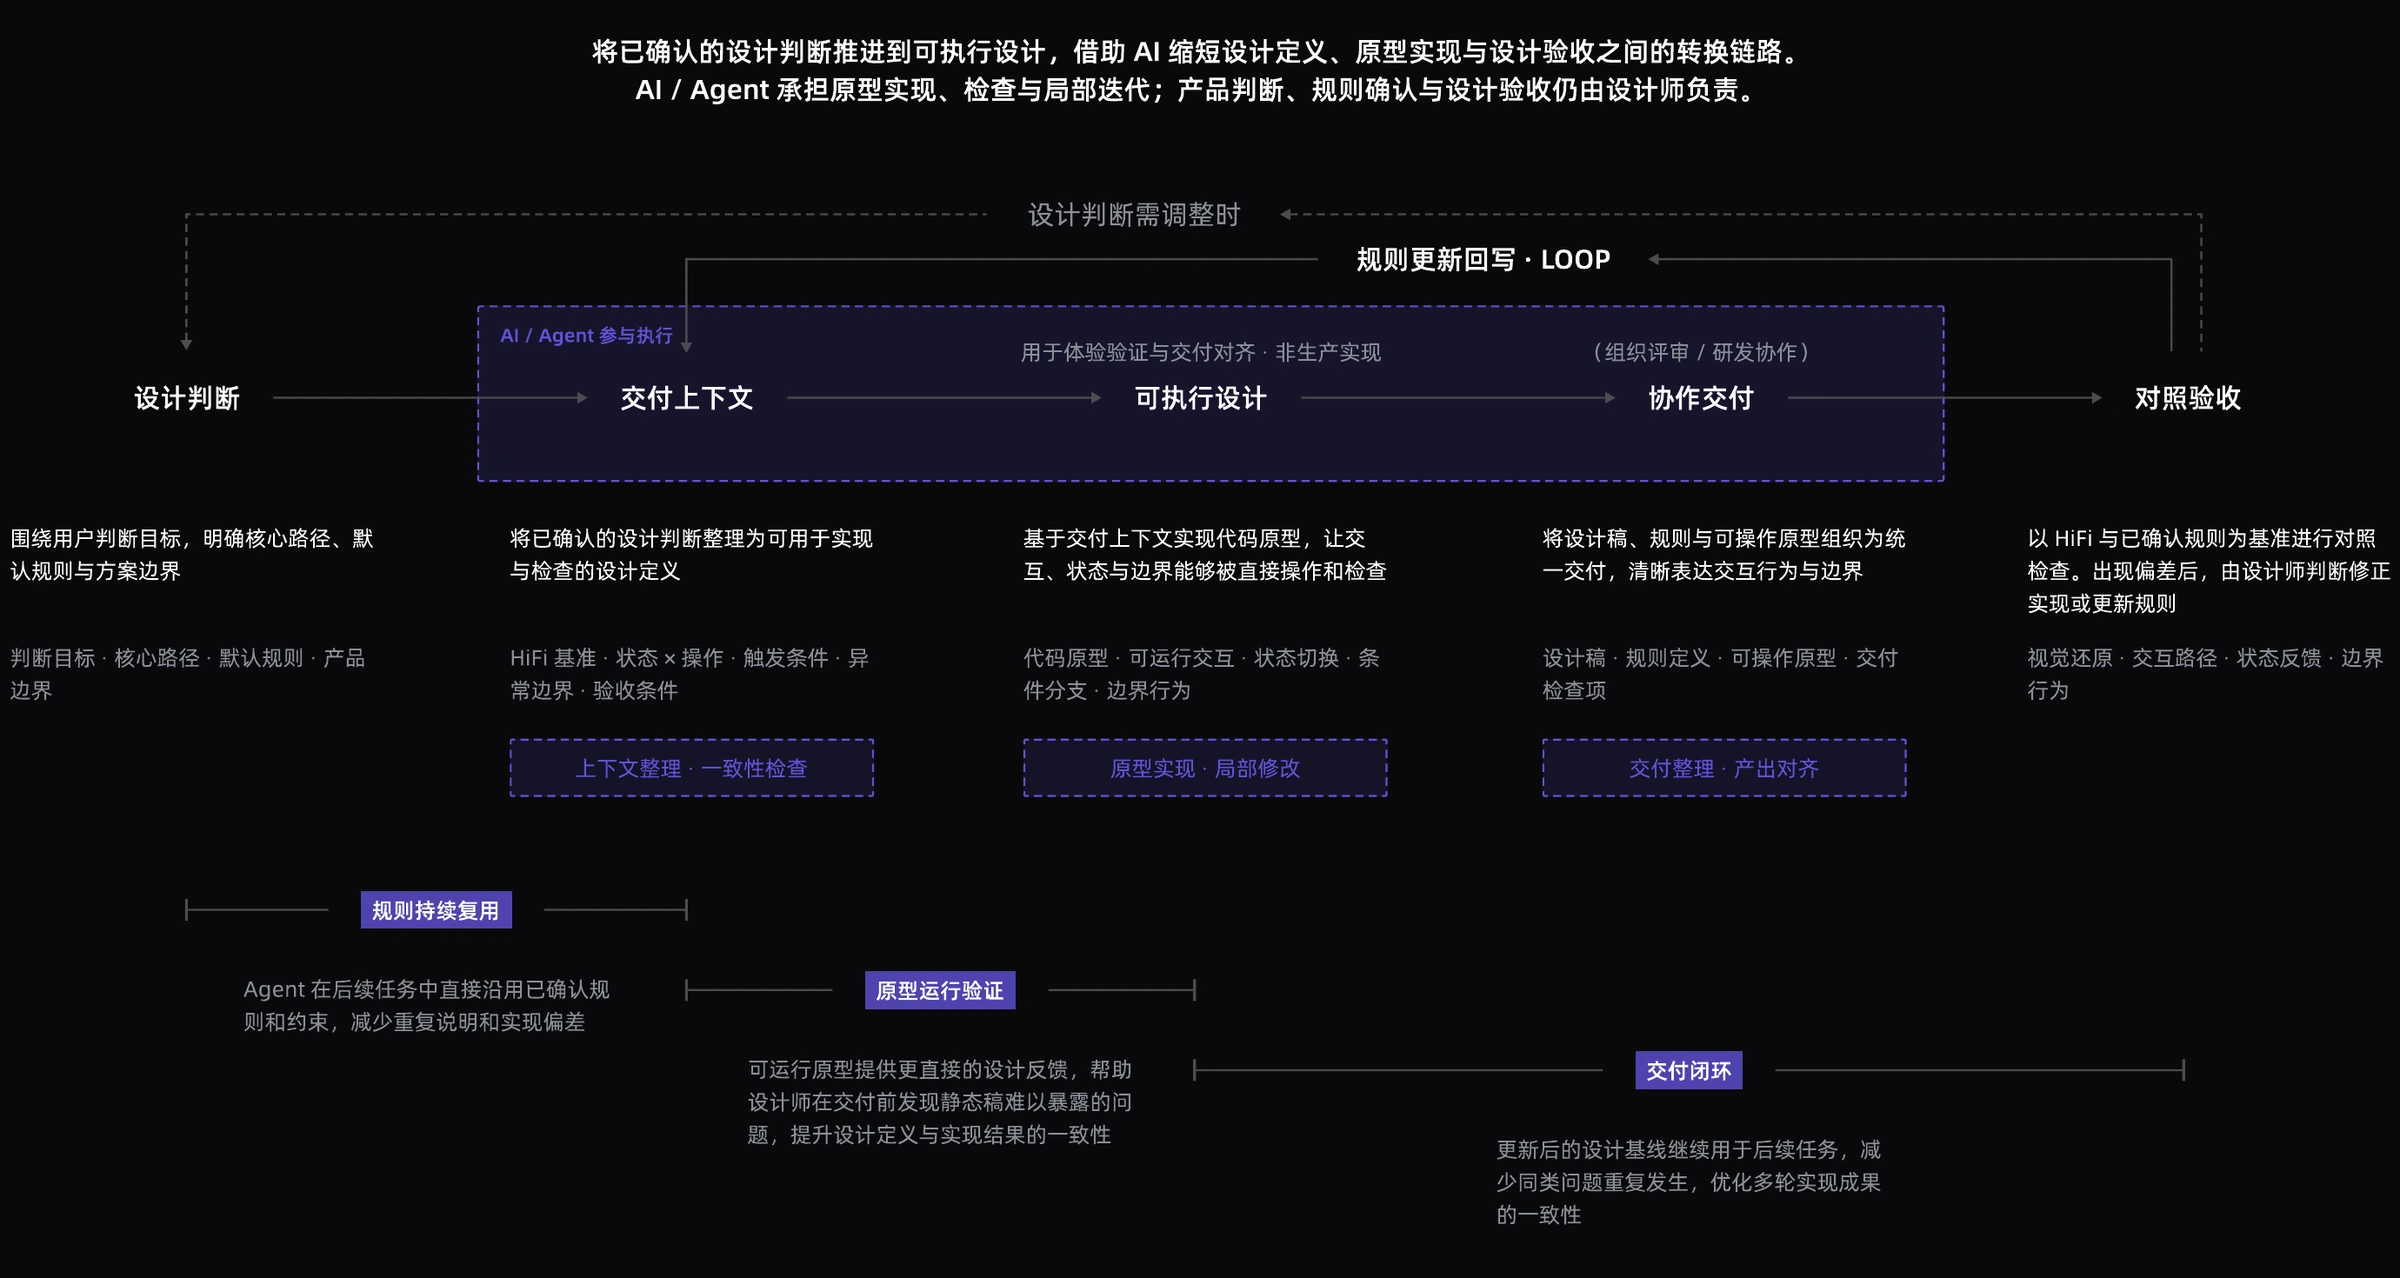This screenshot has height=1278, width=2400.
Task: Select the paragraph starting 可运行原型提供更直接
Action: coord(940,1102)
